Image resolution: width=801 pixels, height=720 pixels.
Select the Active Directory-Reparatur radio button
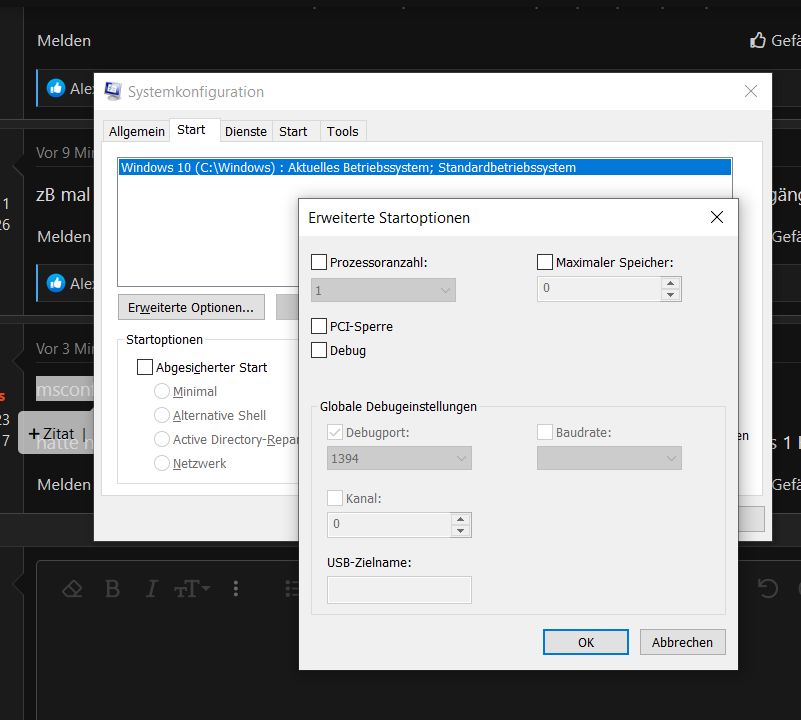[x=161, y=439]
